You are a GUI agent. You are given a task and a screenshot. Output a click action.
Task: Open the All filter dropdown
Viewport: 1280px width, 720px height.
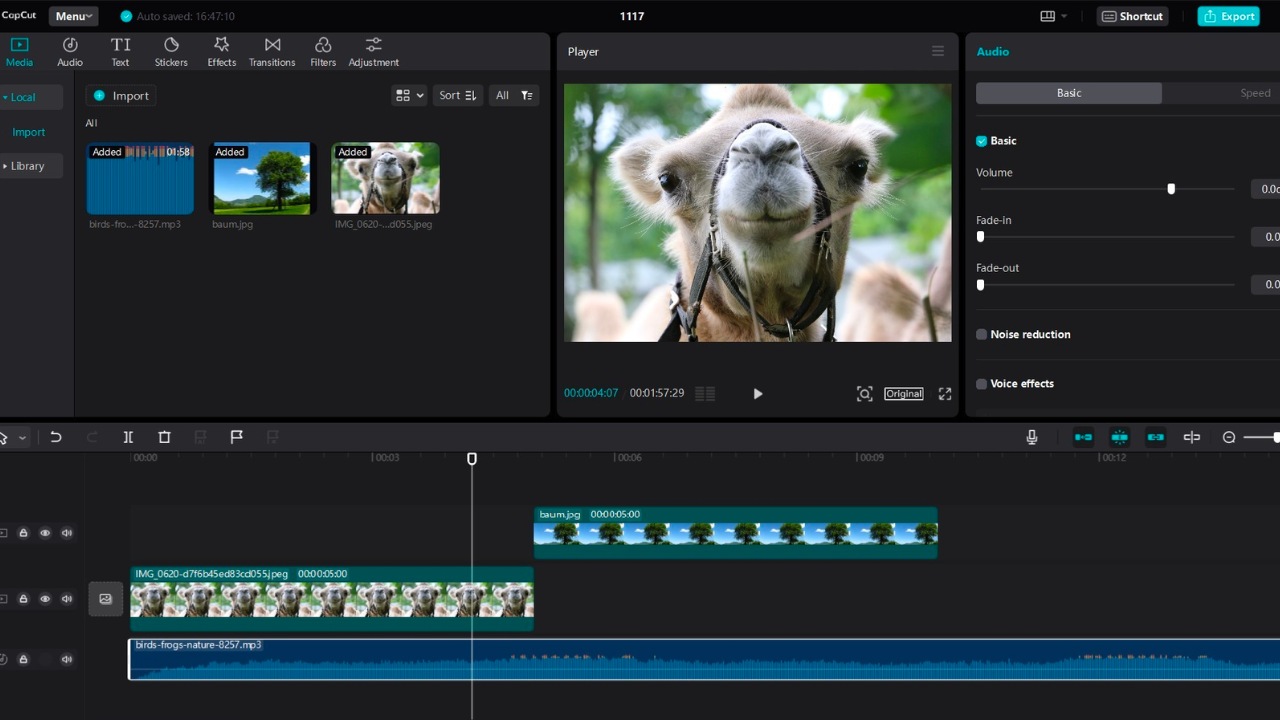pyautogui.click(x=514, y=95)
